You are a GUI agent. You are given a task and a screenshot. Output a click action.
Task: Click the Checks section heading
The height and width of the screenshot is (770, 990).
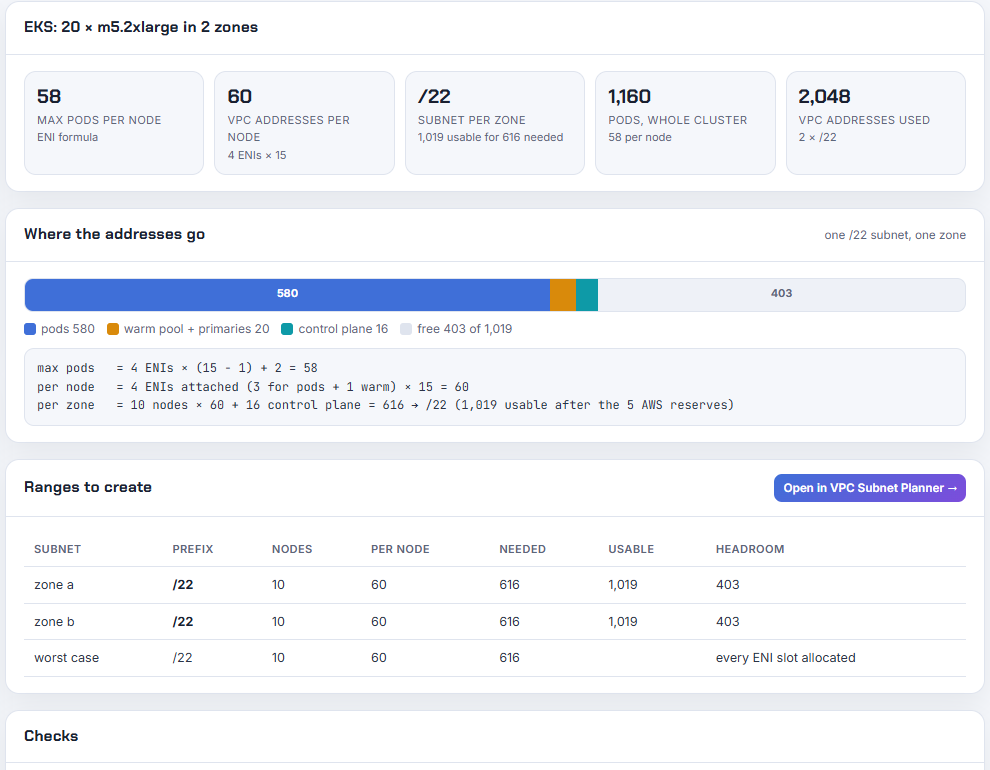(51, 736)
